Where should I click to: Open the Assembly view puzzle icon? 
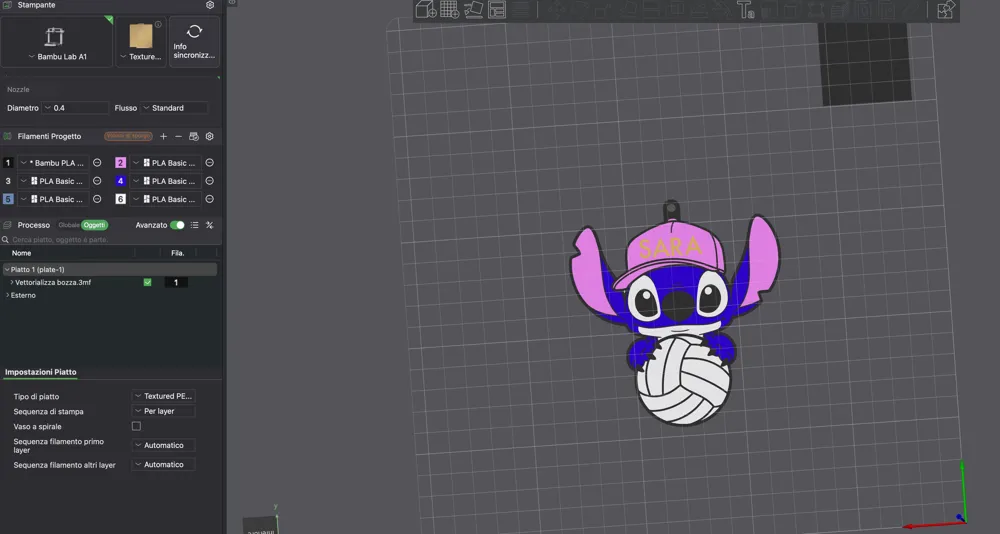click(946, 10)
